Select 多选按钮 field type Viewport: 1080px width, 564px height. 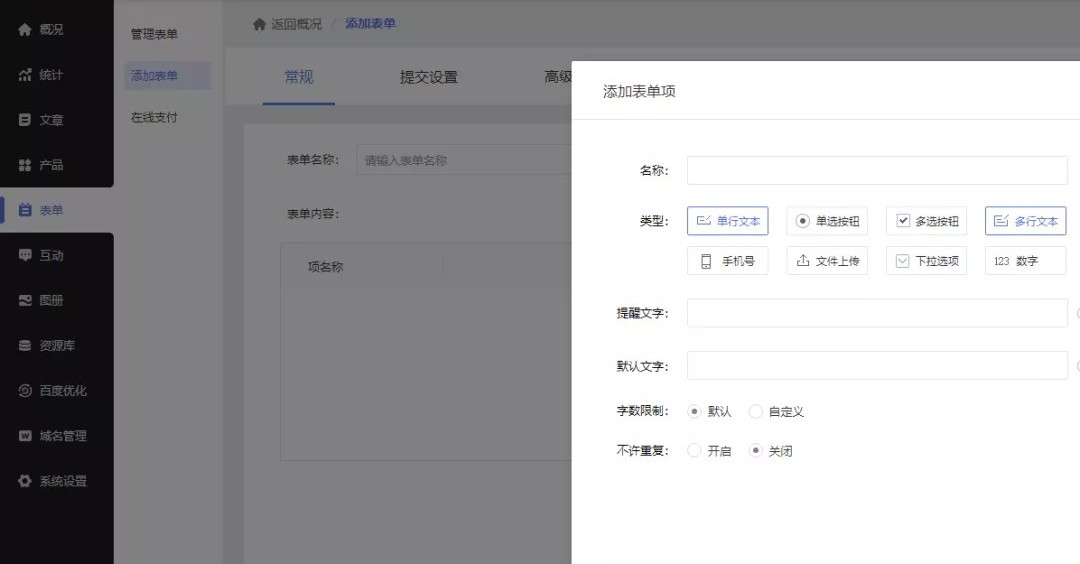[x=926, y=221]
